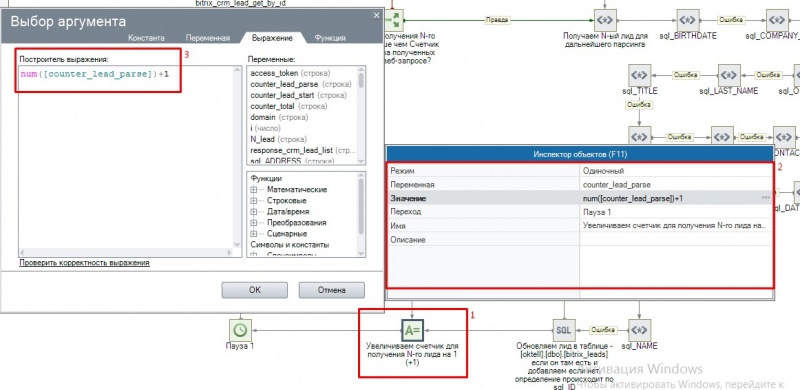Click the 'Получаем N-ый лид' node icon

(x=605, y=20)
